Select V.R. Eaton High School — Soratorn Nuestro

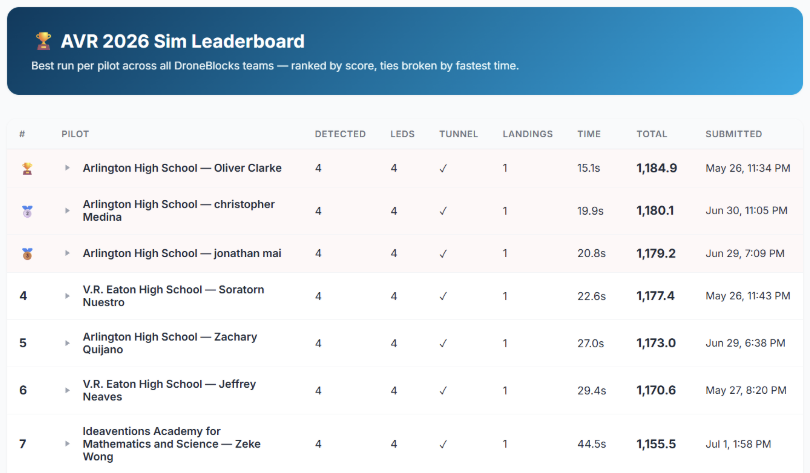[174, 296]
